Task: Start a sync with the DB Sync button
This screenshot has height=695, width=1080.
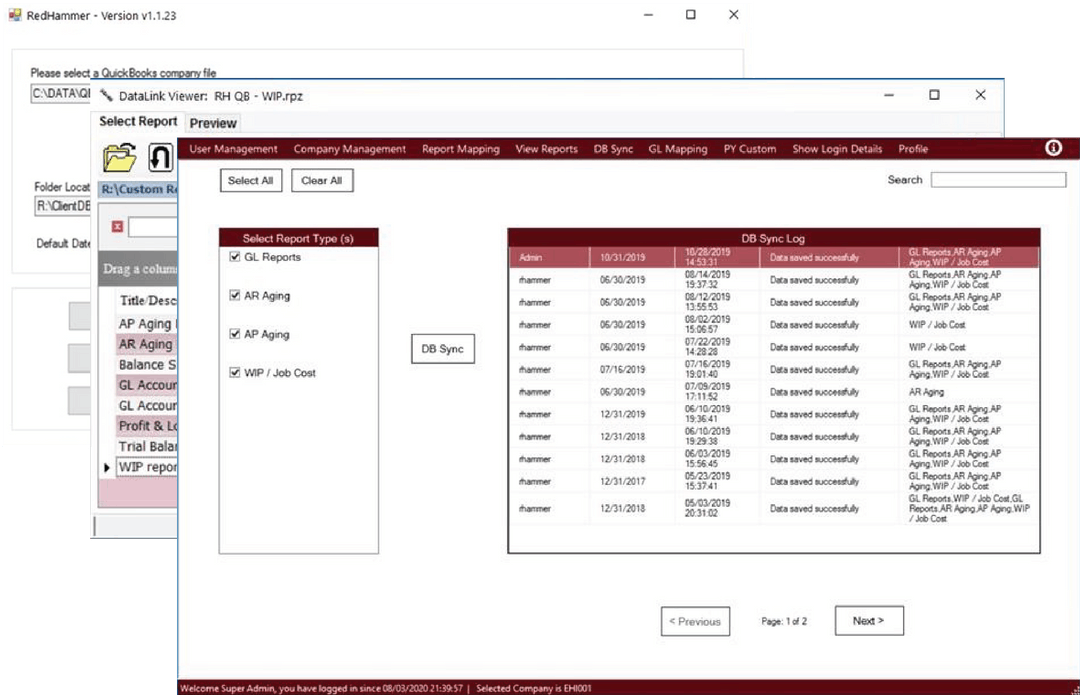Action: 443,348
